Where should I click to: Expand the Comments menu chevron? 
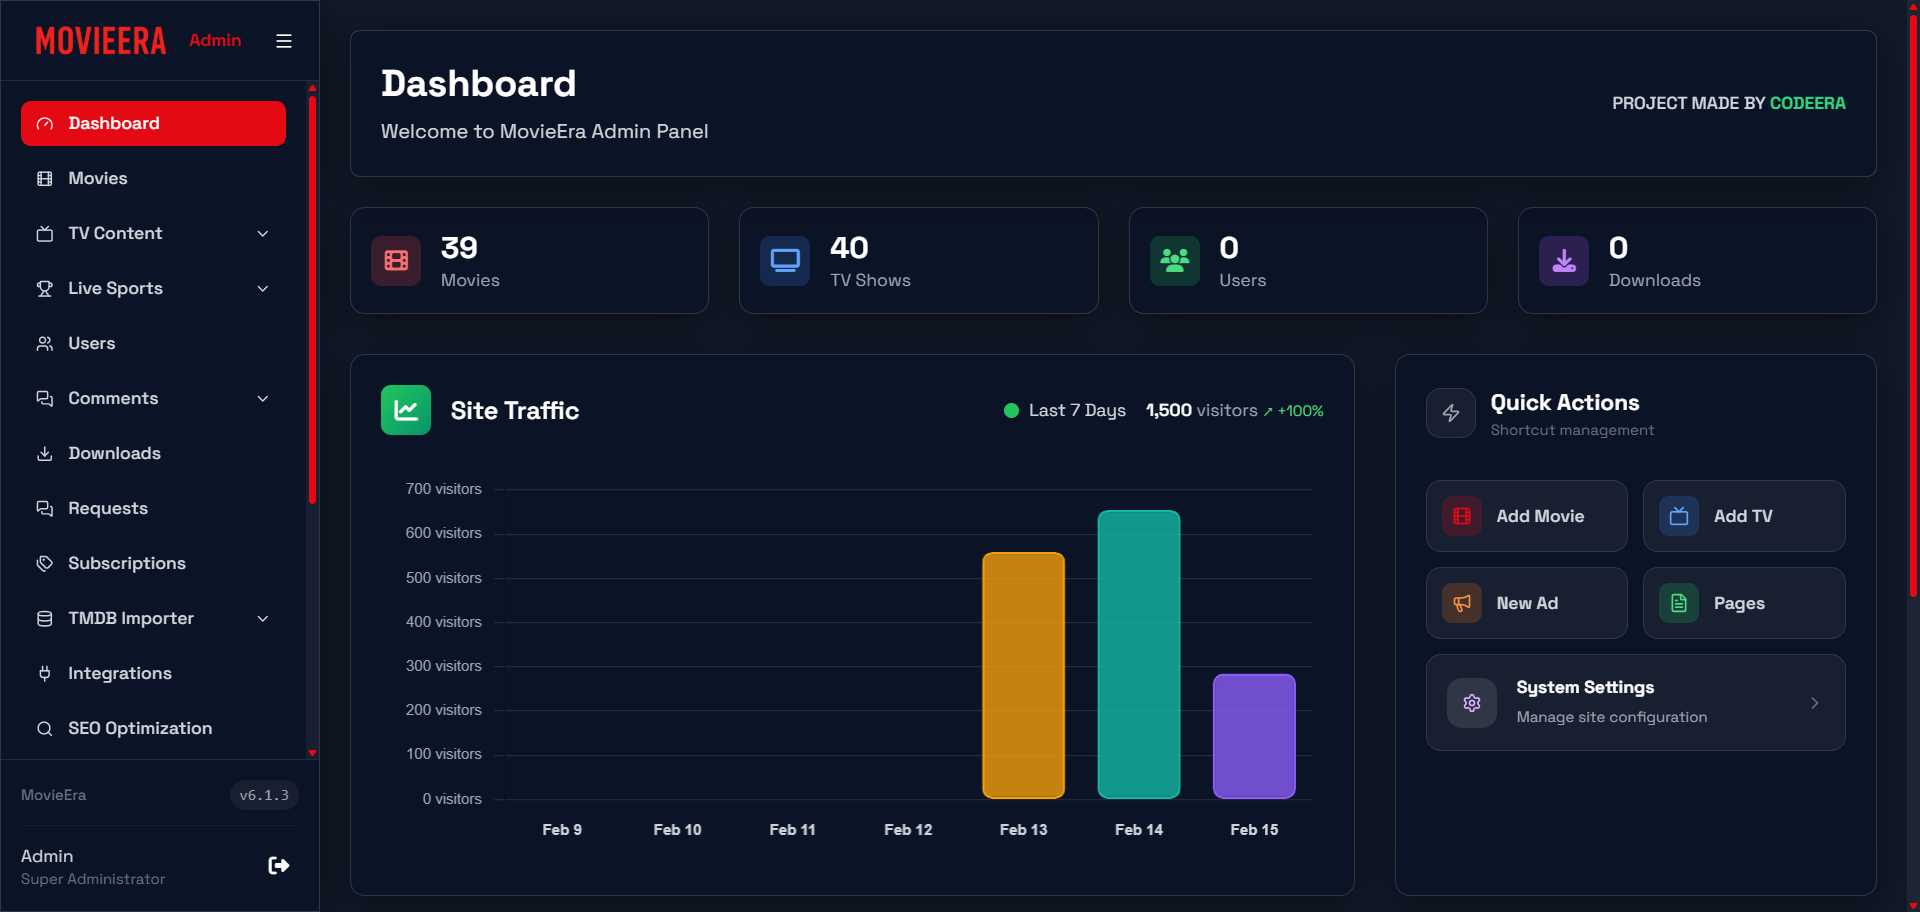pyautogui.click(x=263, y=399)
